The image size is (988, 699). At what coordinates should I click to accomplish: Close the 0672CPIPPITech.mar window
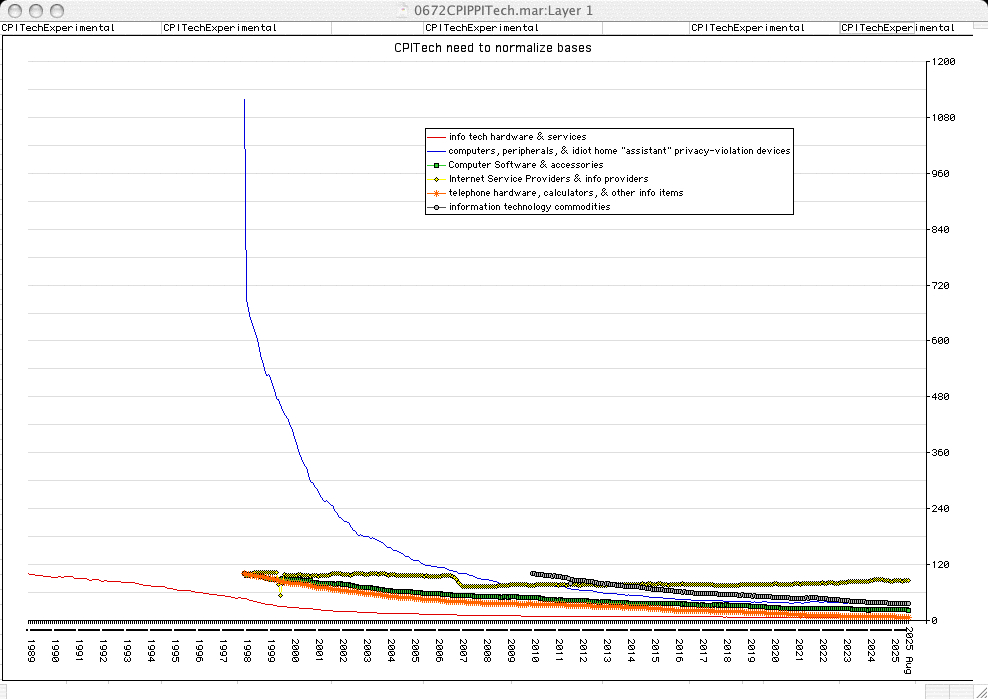pos(15,10)
